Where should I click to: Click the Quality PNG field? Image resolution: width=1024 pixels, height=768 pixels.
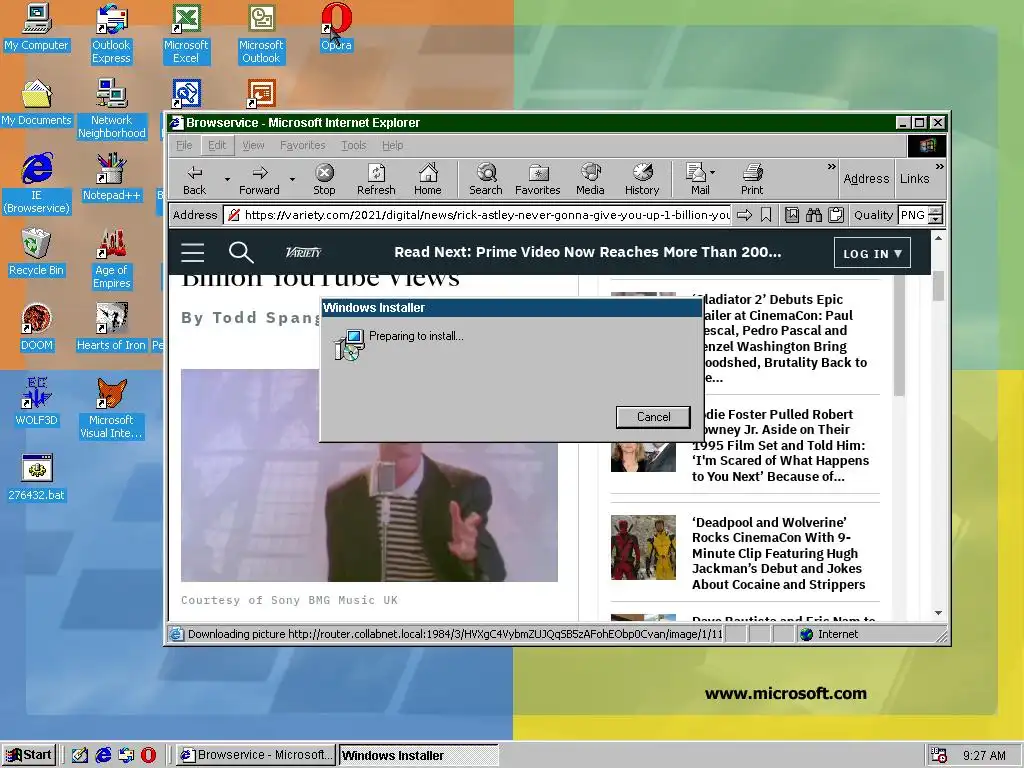tap(913, 215)
